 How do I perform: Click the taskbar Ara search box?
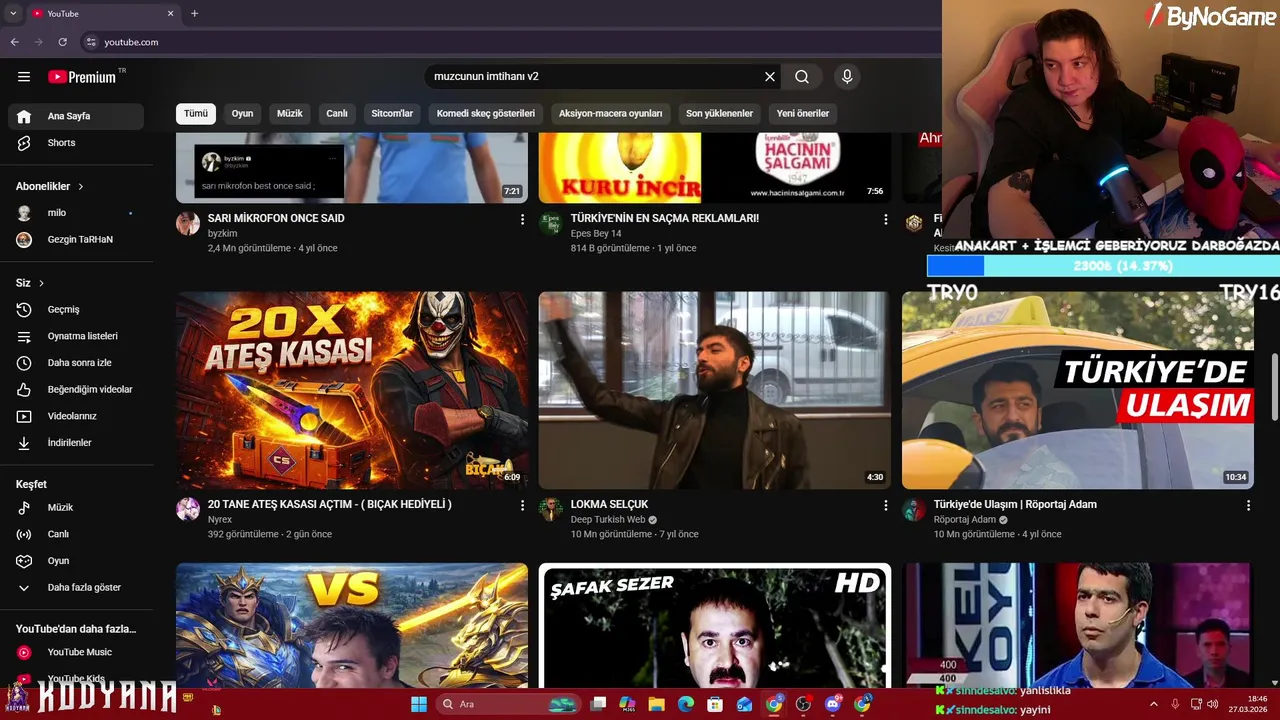(507, 704)
